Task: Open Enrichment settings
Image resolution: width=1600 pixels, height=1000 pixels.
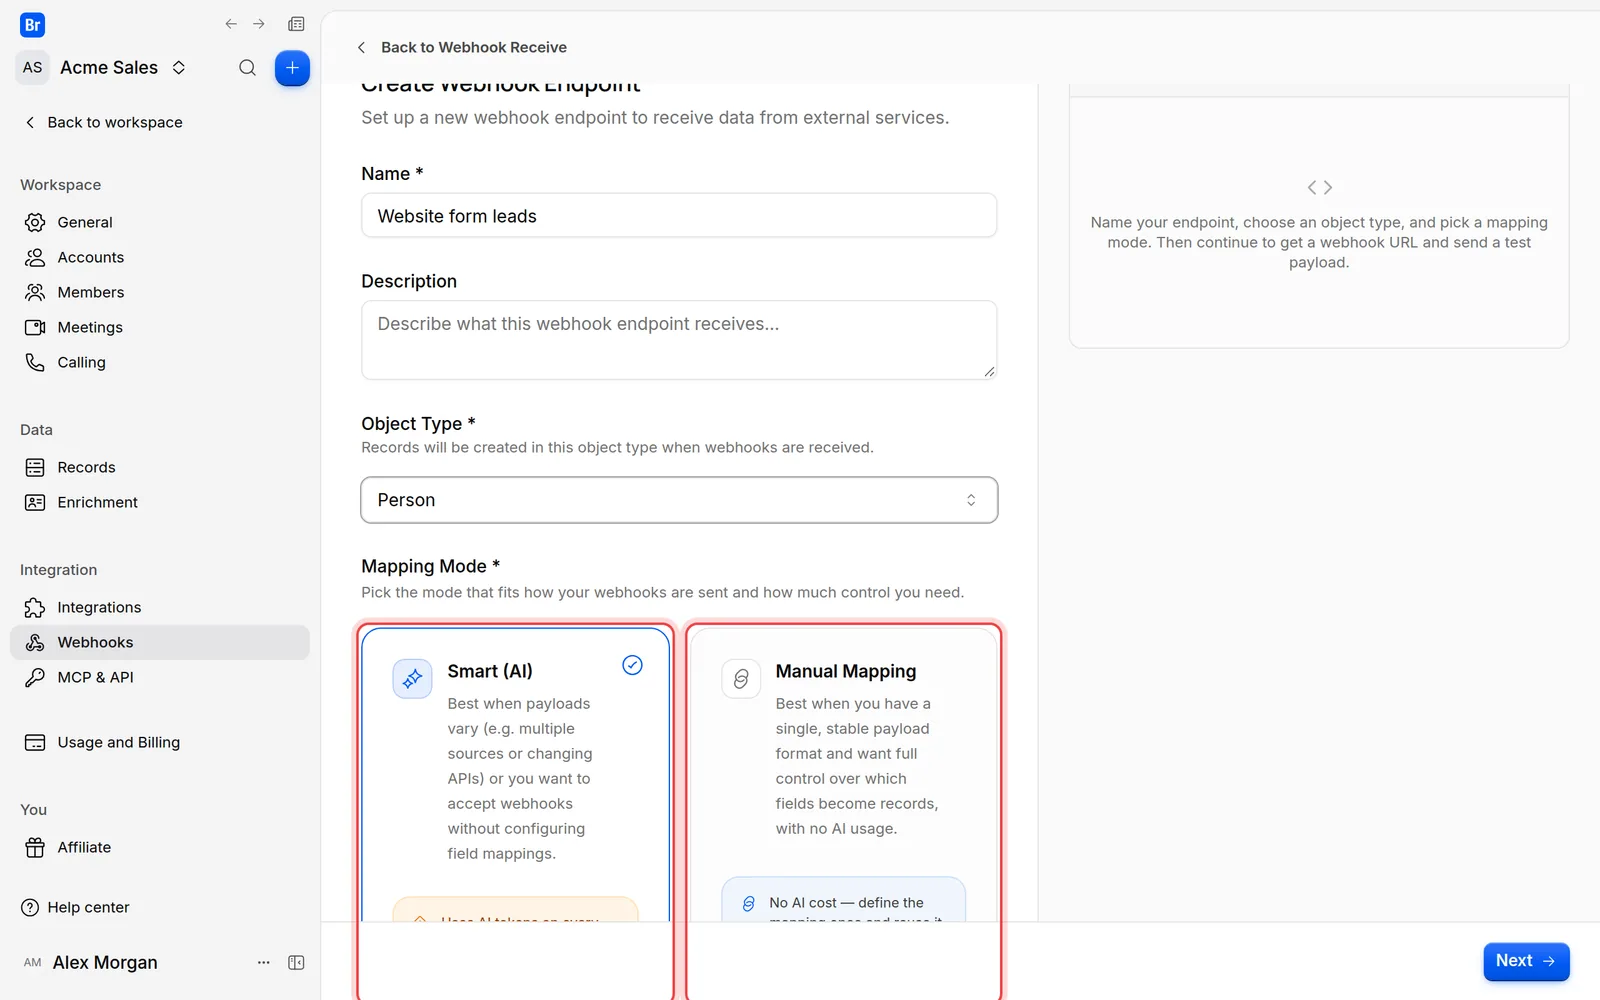Action: (x=160, y=502)
